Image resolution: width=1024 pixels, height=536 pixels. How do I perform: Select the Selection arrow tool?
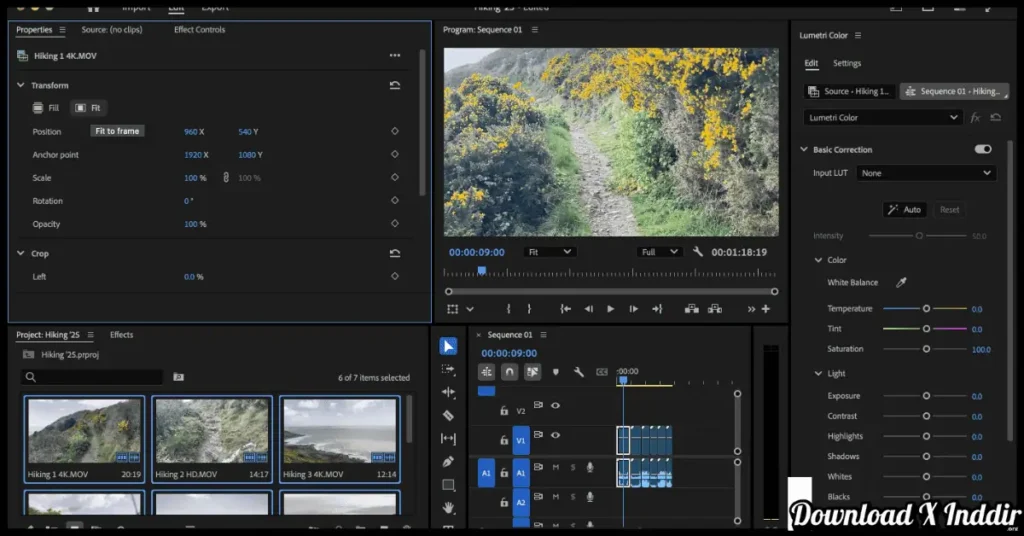coord(448,346)
